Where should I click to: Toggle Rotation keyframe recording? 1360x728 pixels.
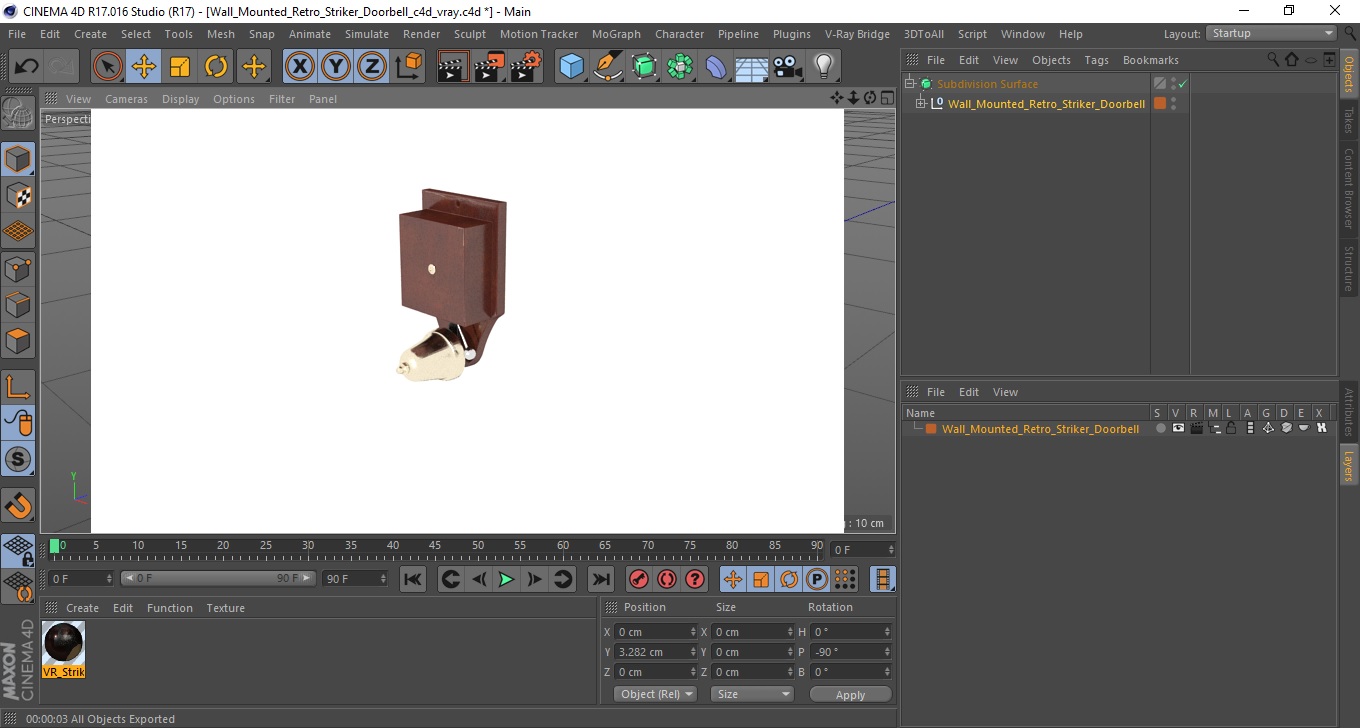click(x=789, y=579)
